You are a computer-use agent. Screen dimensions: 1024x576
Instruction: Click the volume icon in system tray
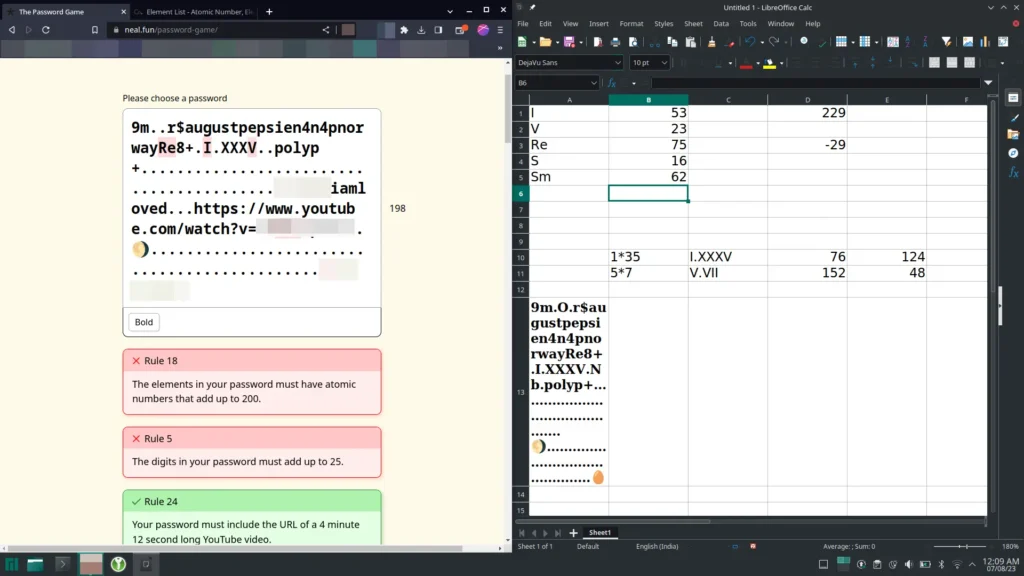tap(908, 564)
